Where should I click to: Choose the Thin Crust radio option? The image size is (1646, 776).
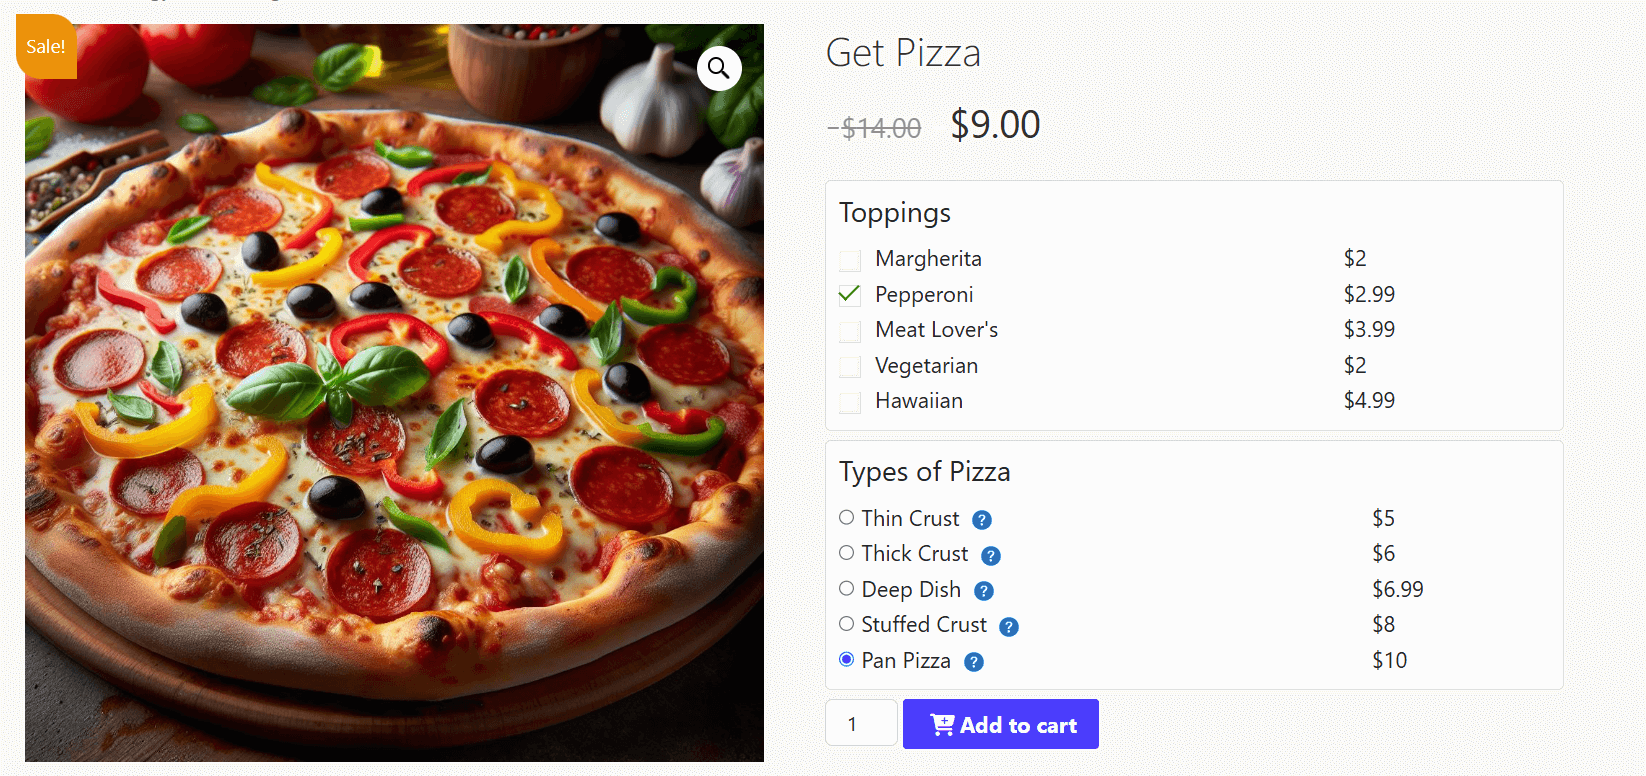[847, 518]
